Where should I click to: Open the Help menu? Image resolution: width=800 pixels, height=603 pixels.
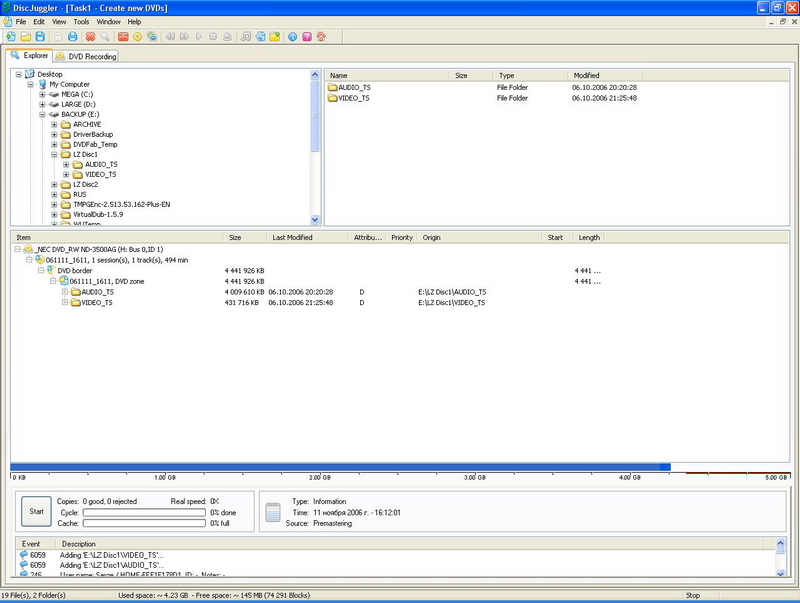click(134, 22)
